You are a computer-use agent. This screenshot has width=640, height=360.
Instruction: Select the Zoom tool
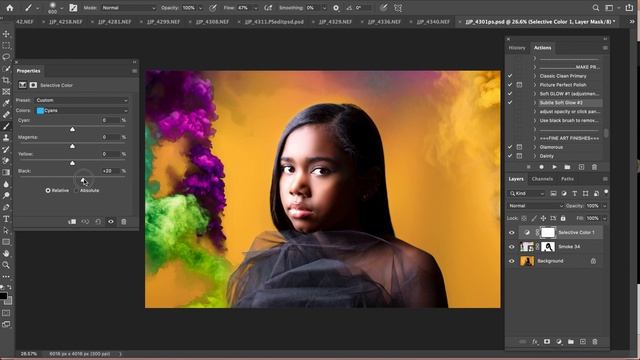[6, 265]
